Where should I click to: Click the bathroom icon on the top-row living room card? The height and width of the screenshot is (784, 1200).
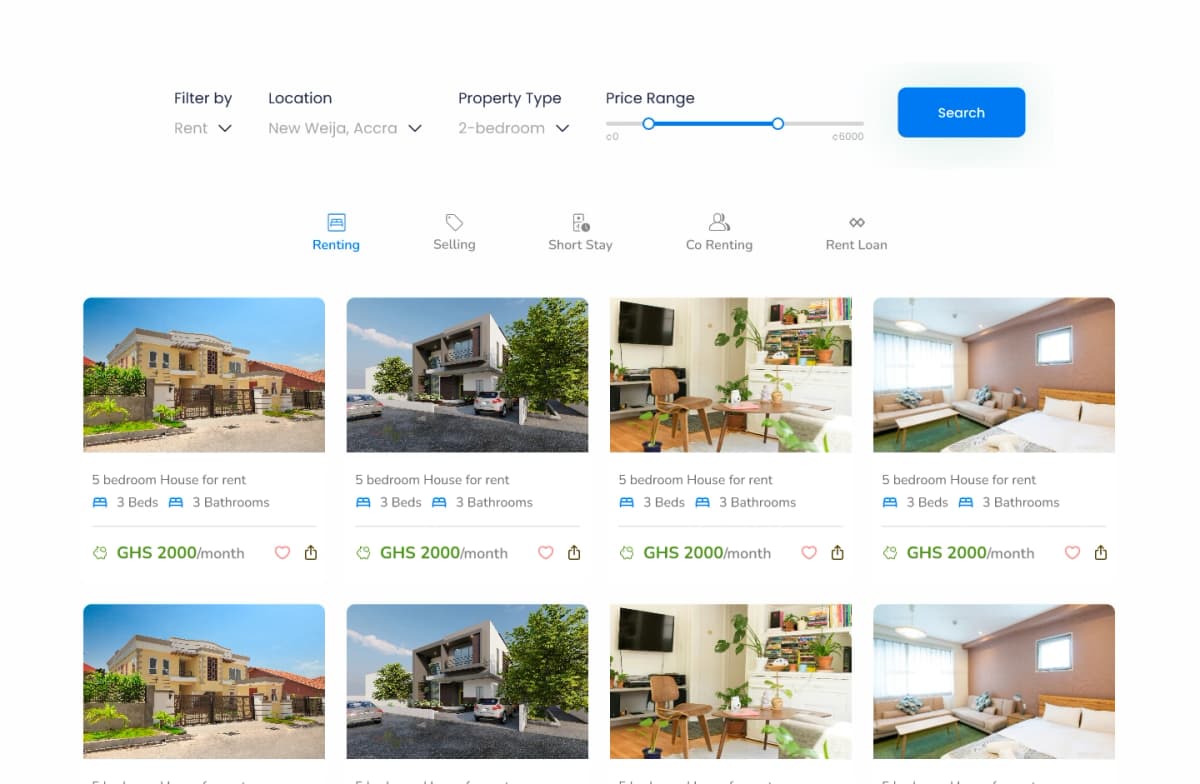click(702, 502)
